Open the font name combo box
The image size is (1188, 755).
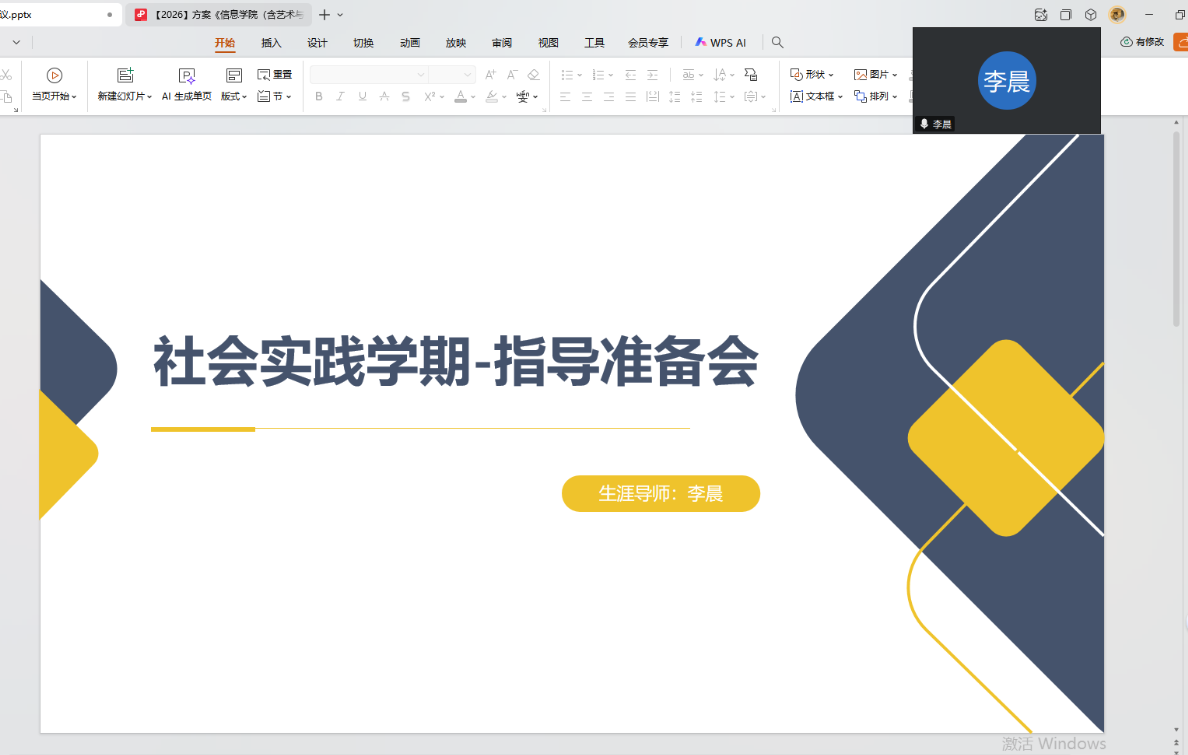pos(368,75)
